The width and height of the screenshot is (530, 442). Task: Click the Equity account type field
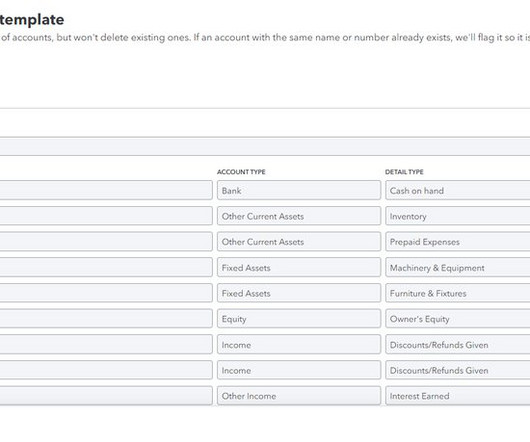(x=299, y=319)
